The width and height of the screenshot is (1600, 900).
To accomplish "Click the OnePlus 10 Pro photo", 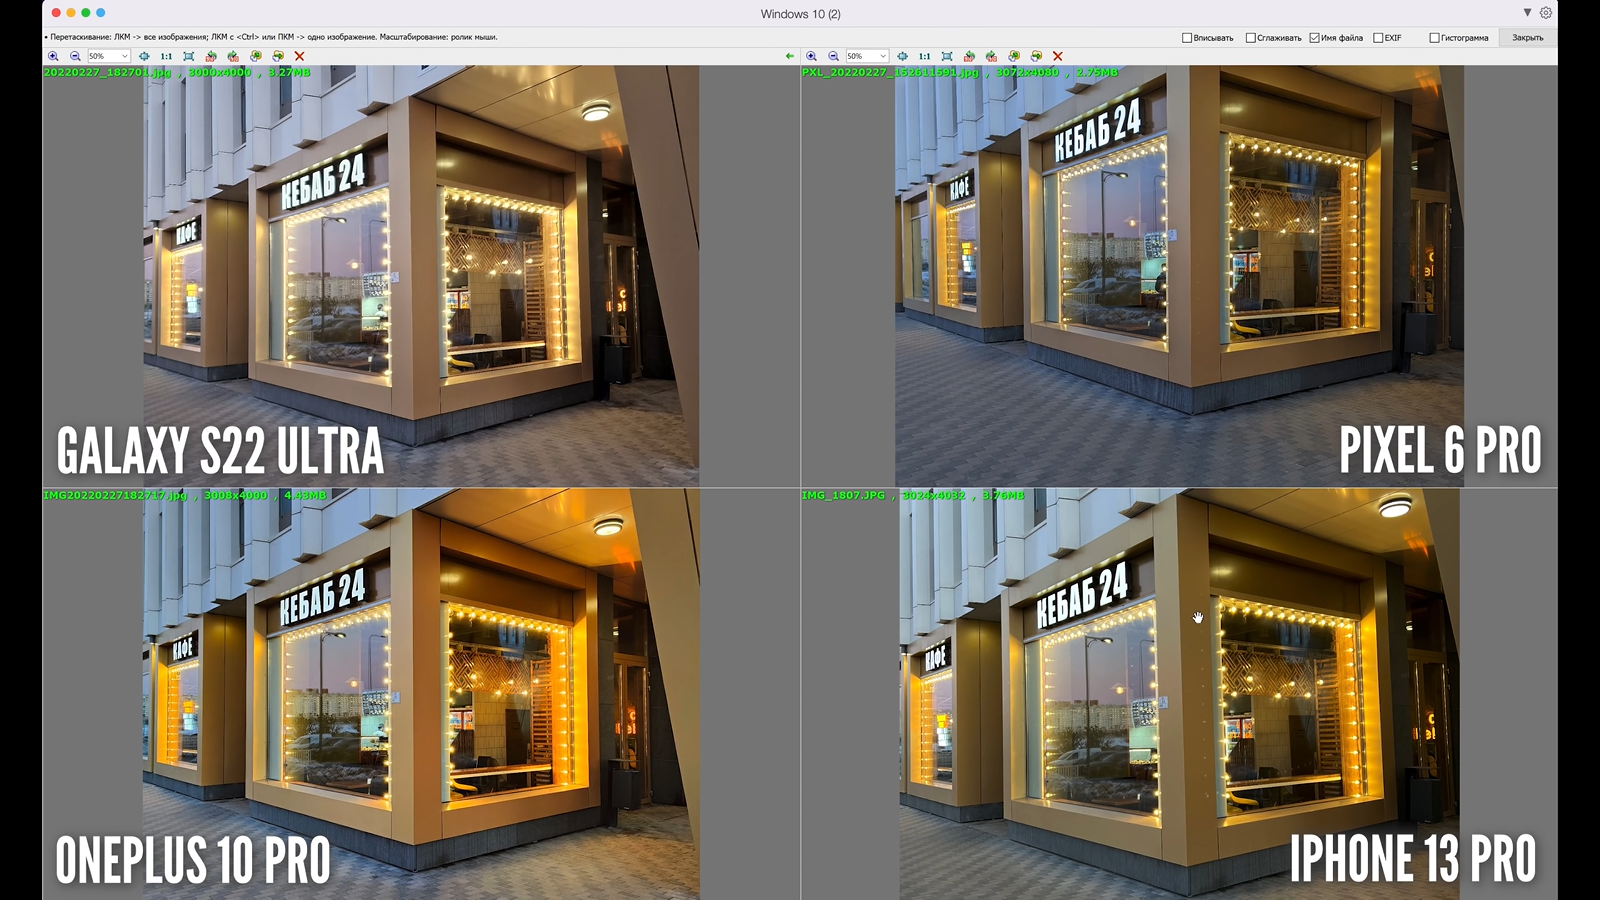I will tap(421, 694).
